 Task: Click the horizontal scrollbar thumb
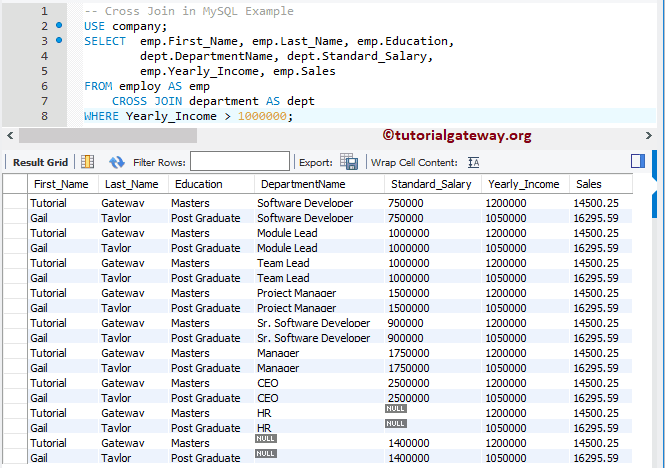point(108,136)
